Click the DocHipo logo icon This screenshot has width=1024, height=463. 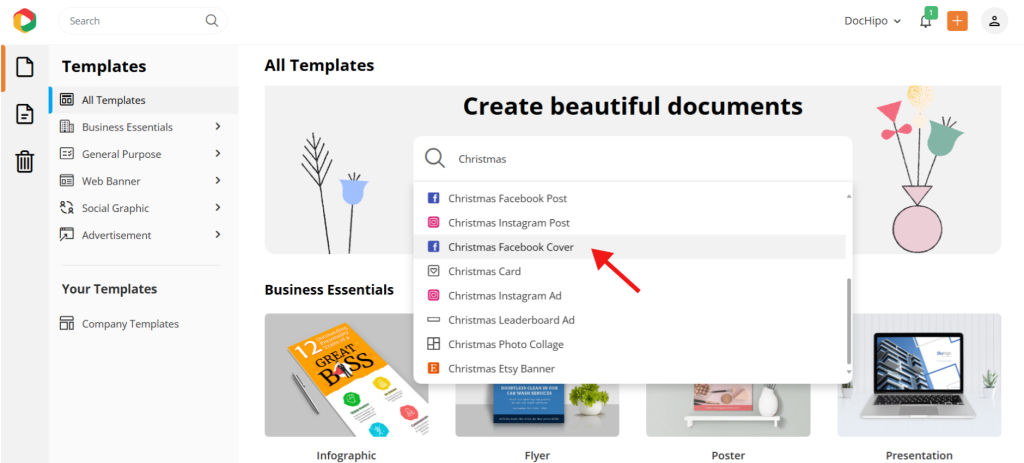(x=25, y=20)
